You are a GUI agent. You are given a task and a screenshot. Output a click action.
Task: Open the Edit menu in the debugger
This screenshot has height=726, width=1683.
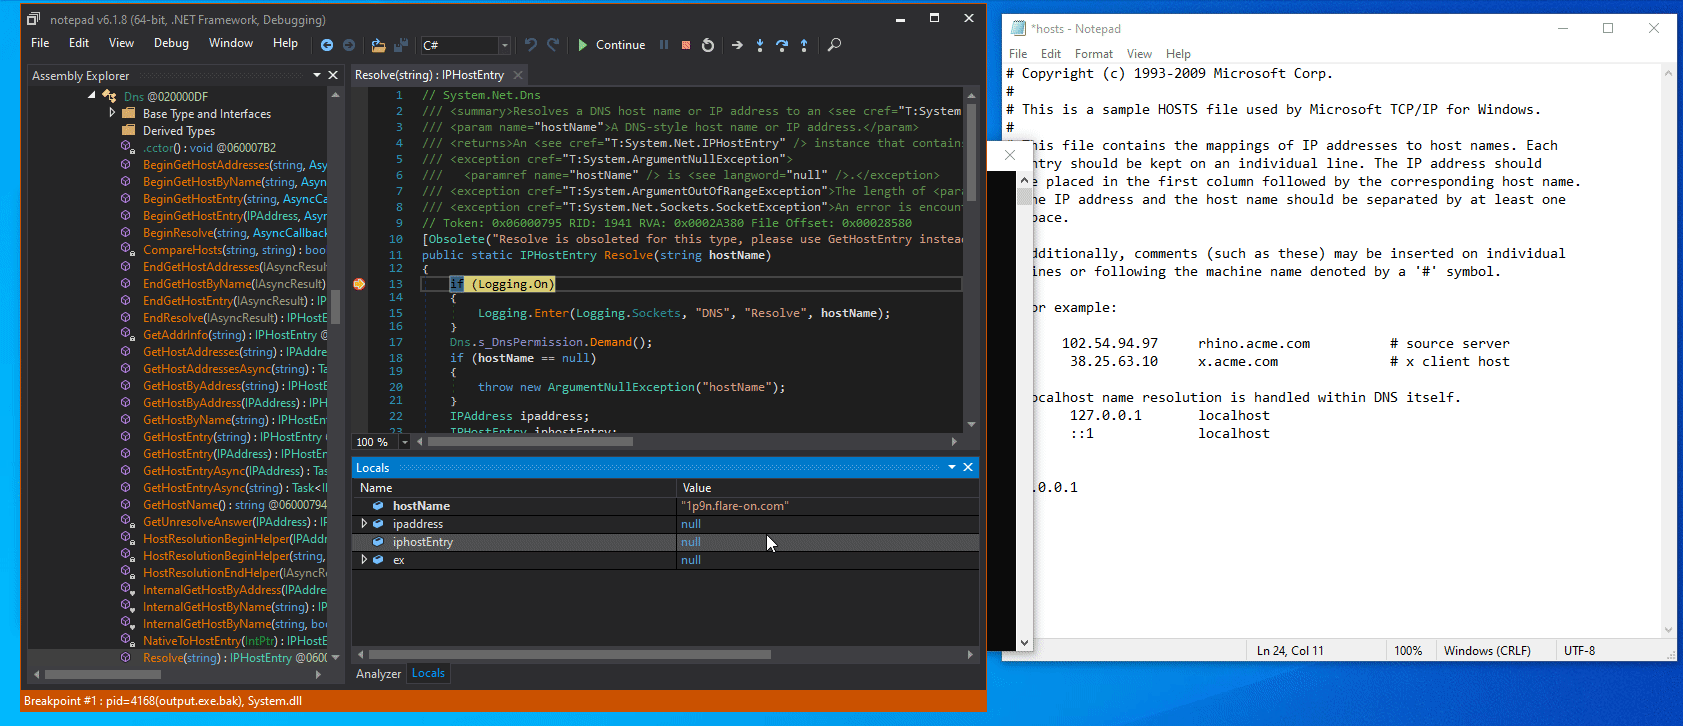79,43
